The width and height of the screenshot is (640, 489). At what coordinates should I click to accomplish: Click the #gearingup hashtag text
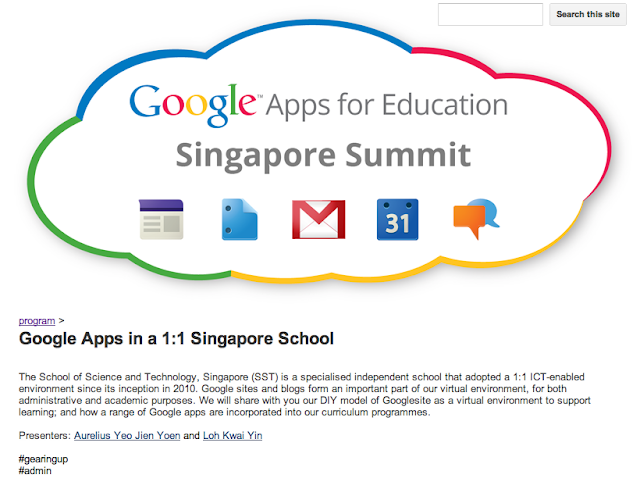click(x=43, y=459)
